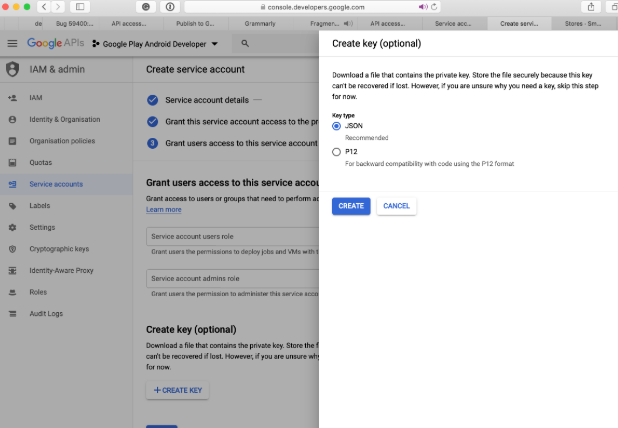The height and width of the screenshot is (428, 618).
Task: Click the Grammarly extension toolbar icon
Action: [x=146, y=7]
